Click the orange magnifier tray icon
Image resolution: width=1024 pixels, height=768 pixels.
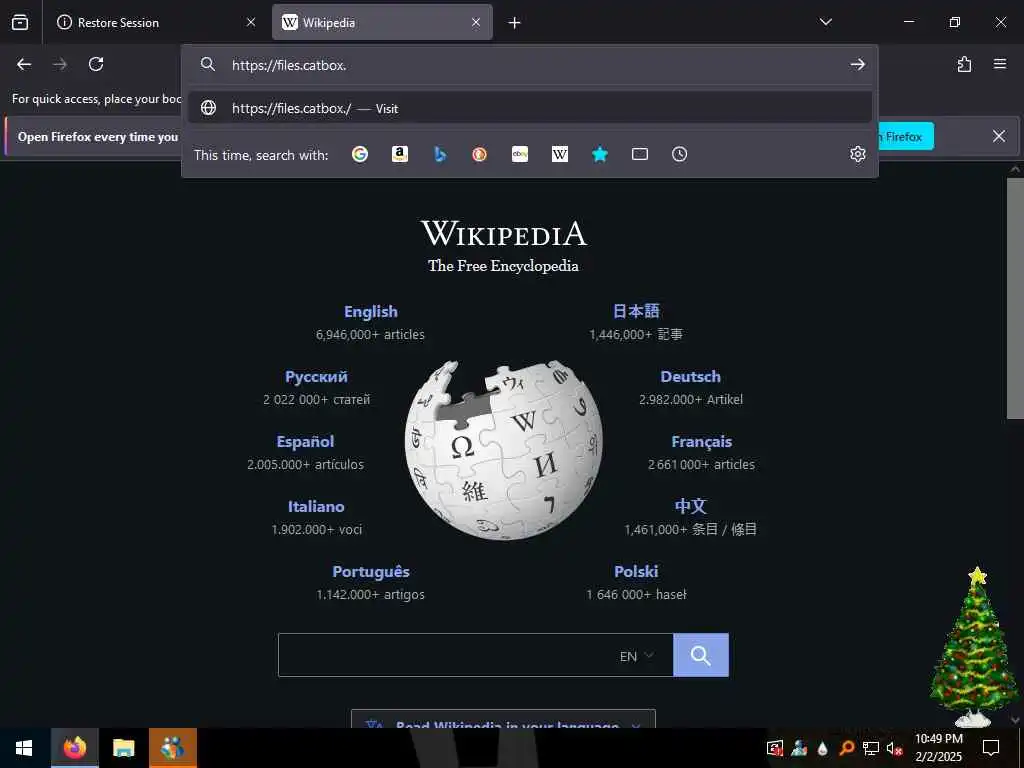tap(847, 748)
